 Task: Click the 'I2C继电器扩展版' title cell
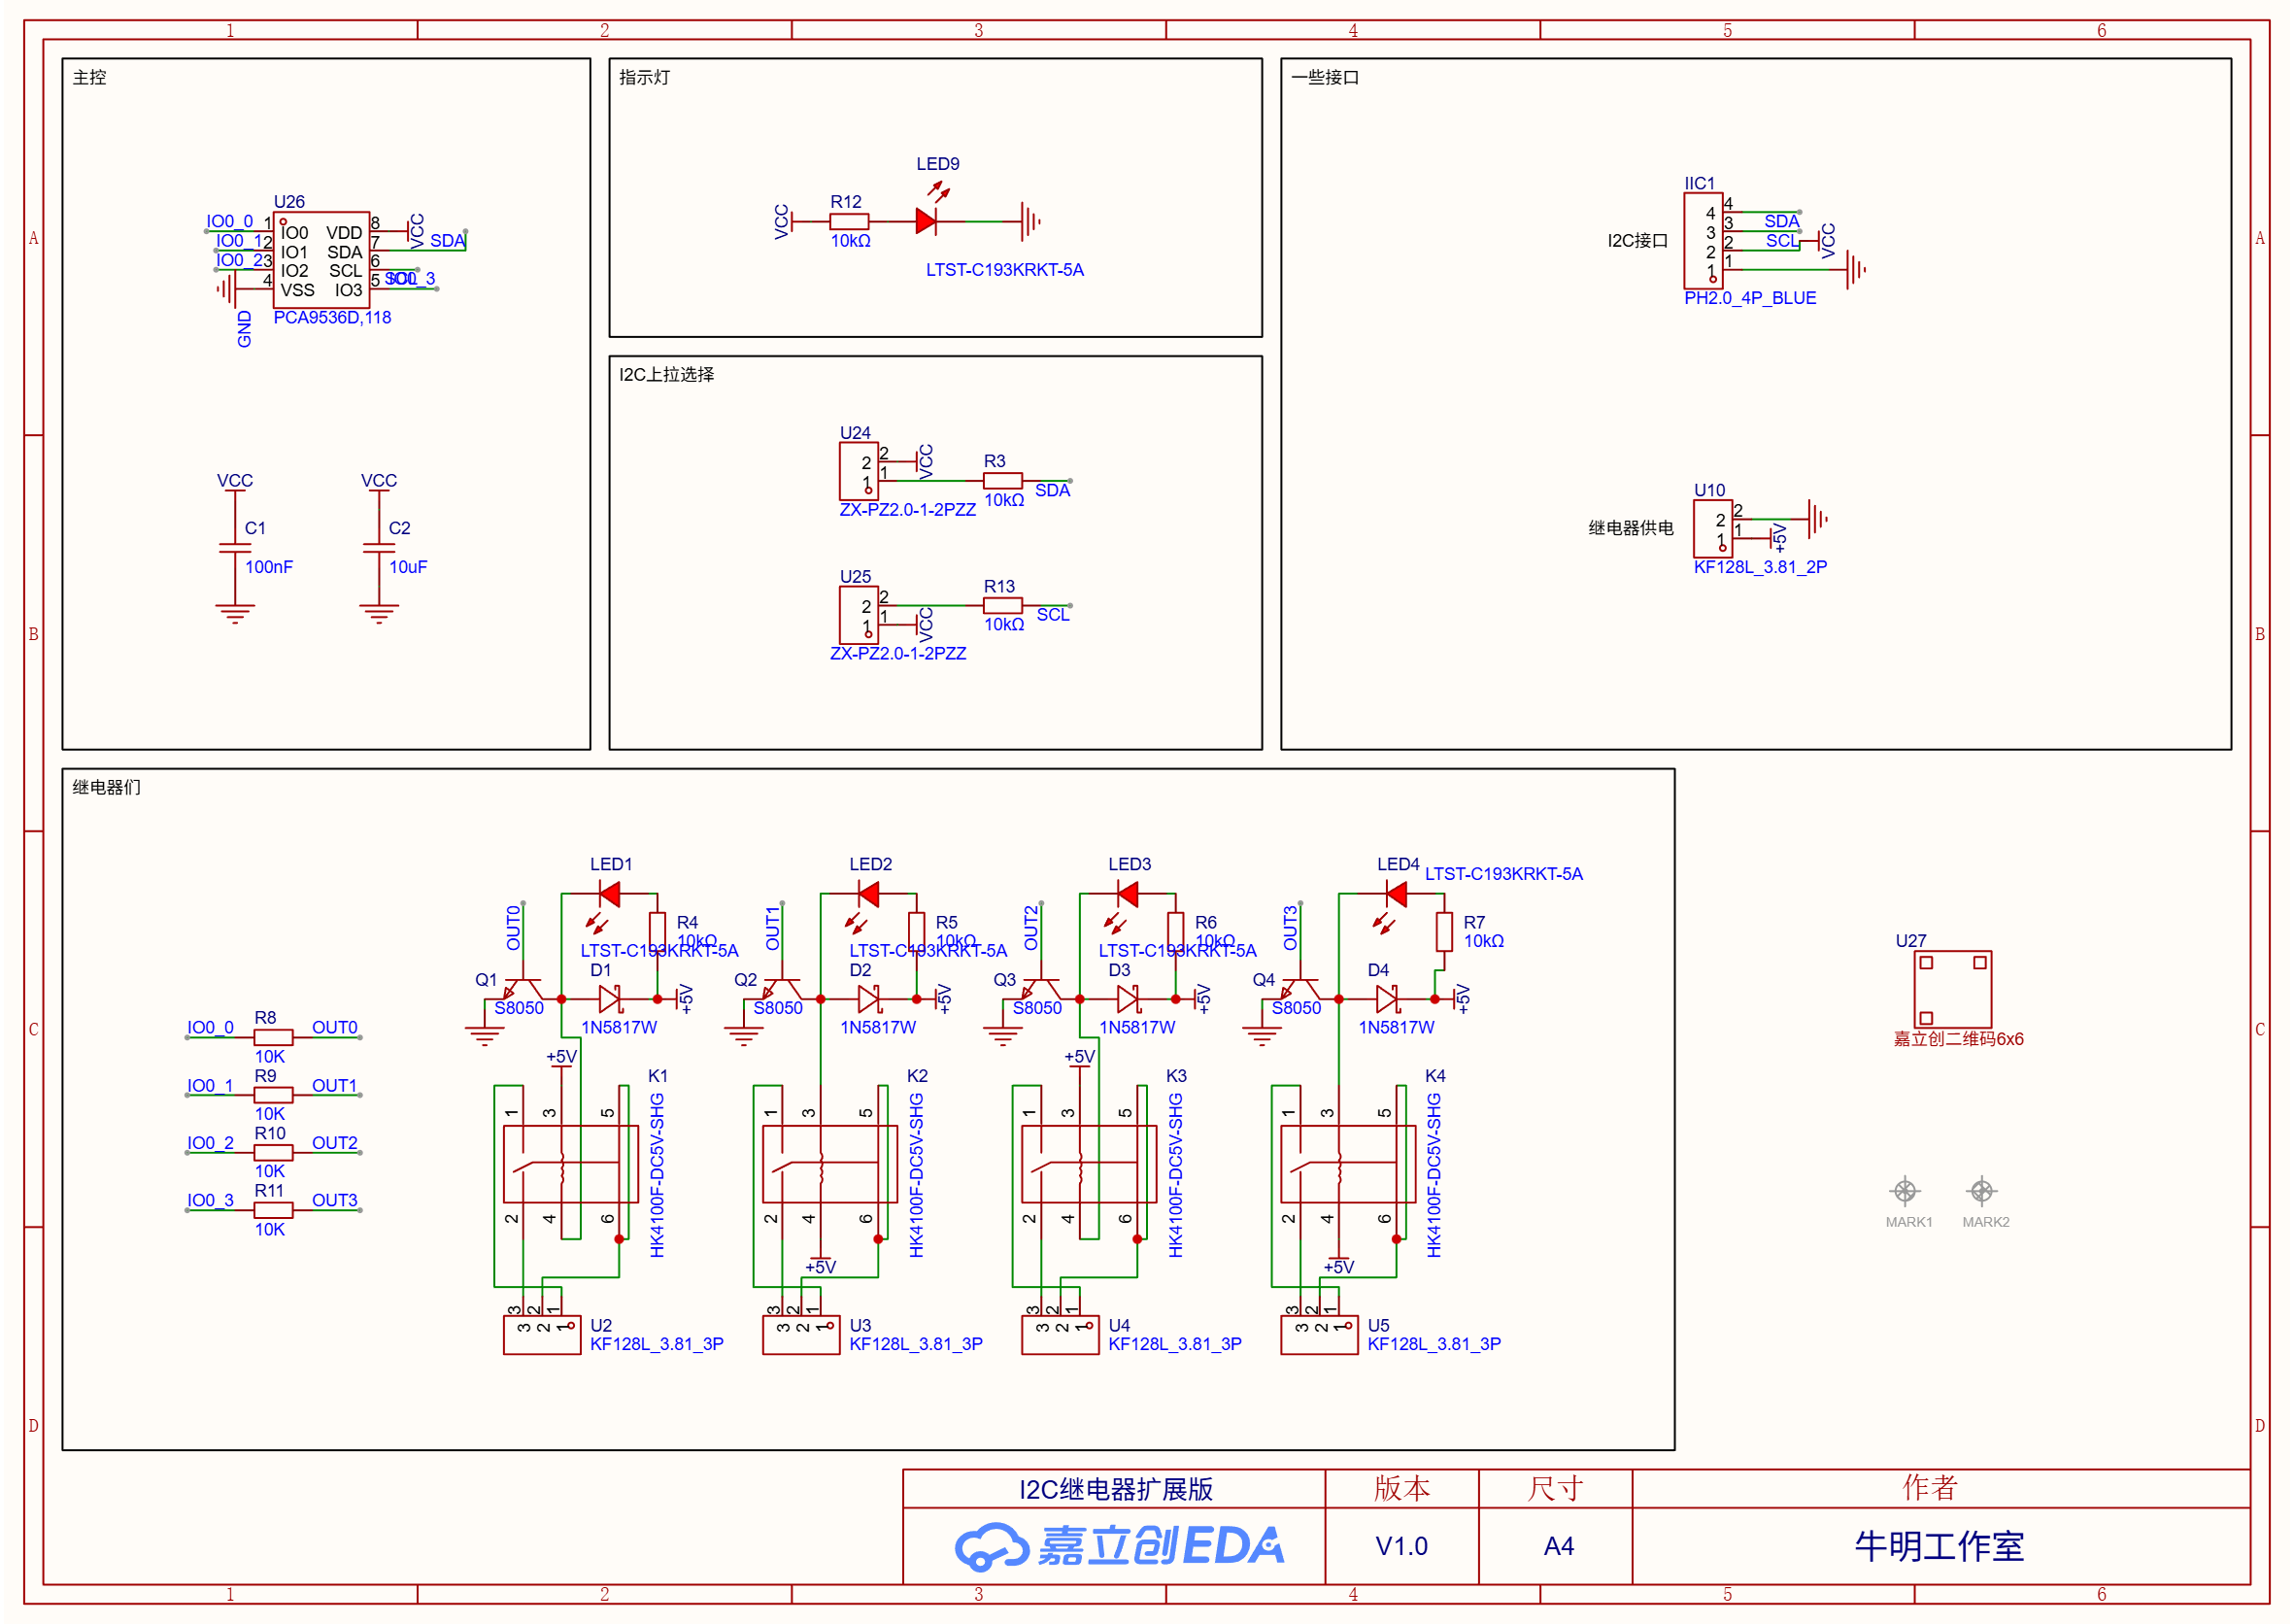[1115, 1489]
